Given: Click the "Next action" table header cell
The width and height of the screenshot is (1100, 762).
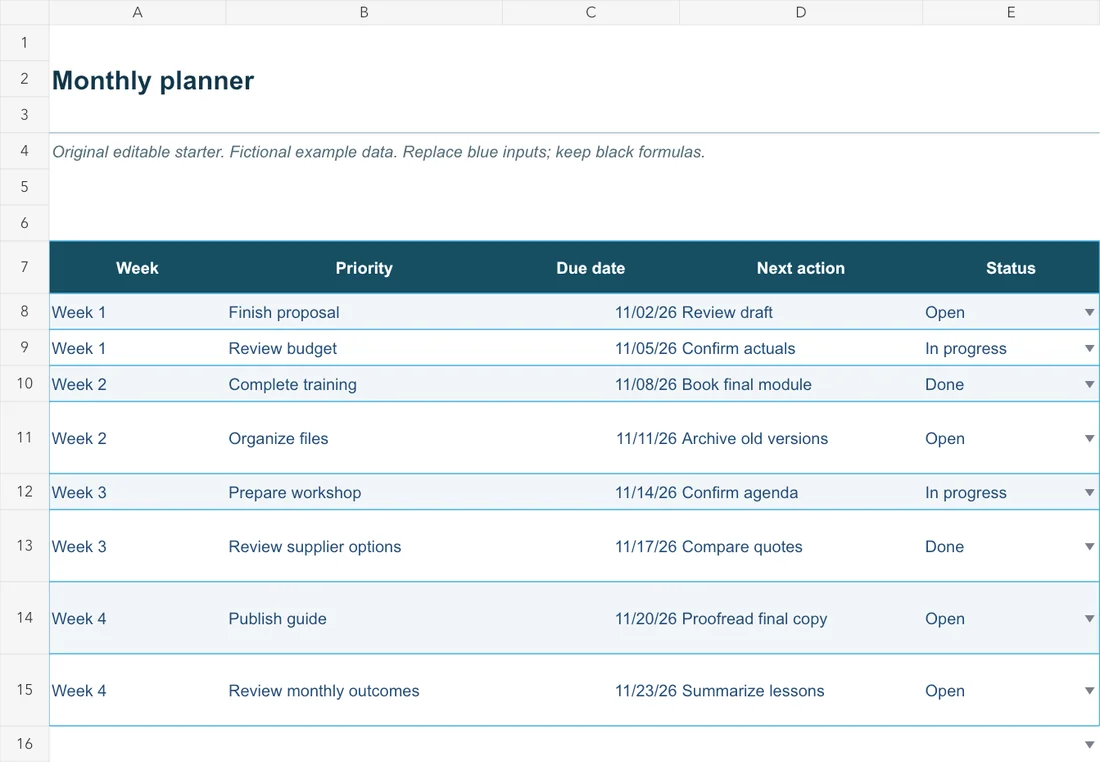Looking at the screenshot, I should tap(800, 268).
